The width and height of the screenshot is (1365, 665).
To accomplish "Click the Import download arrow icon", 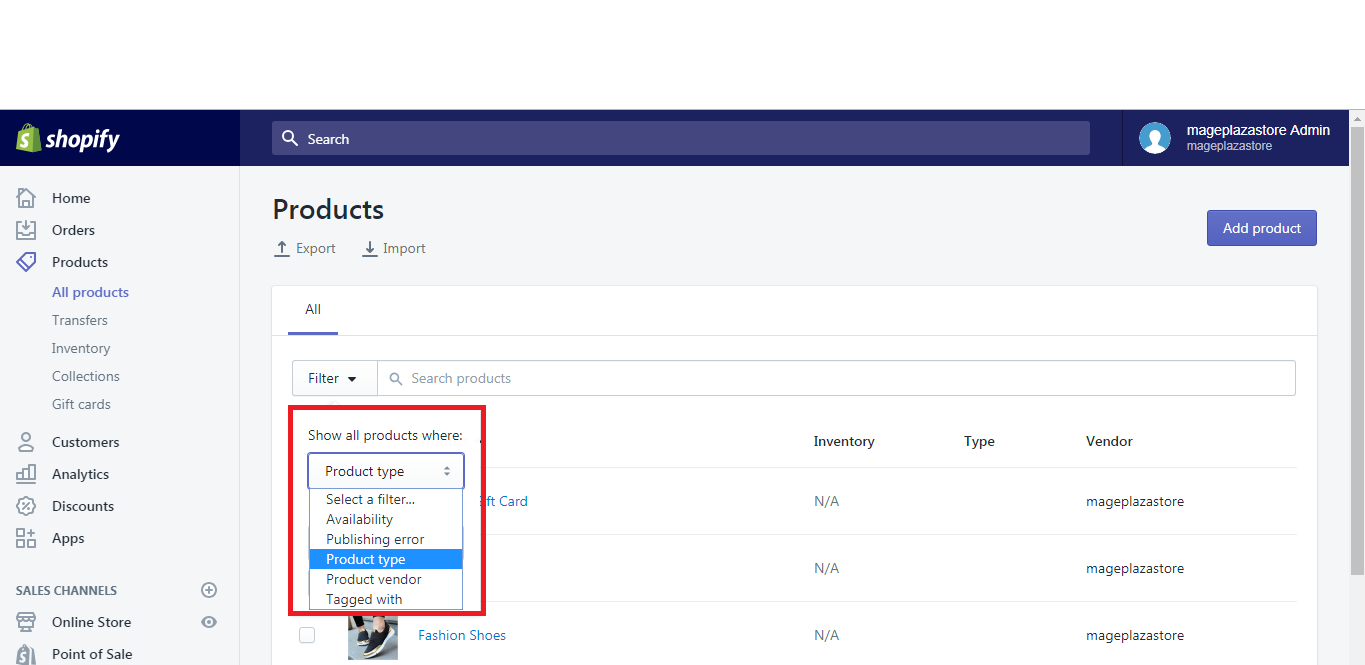I will tap(370, 248).
